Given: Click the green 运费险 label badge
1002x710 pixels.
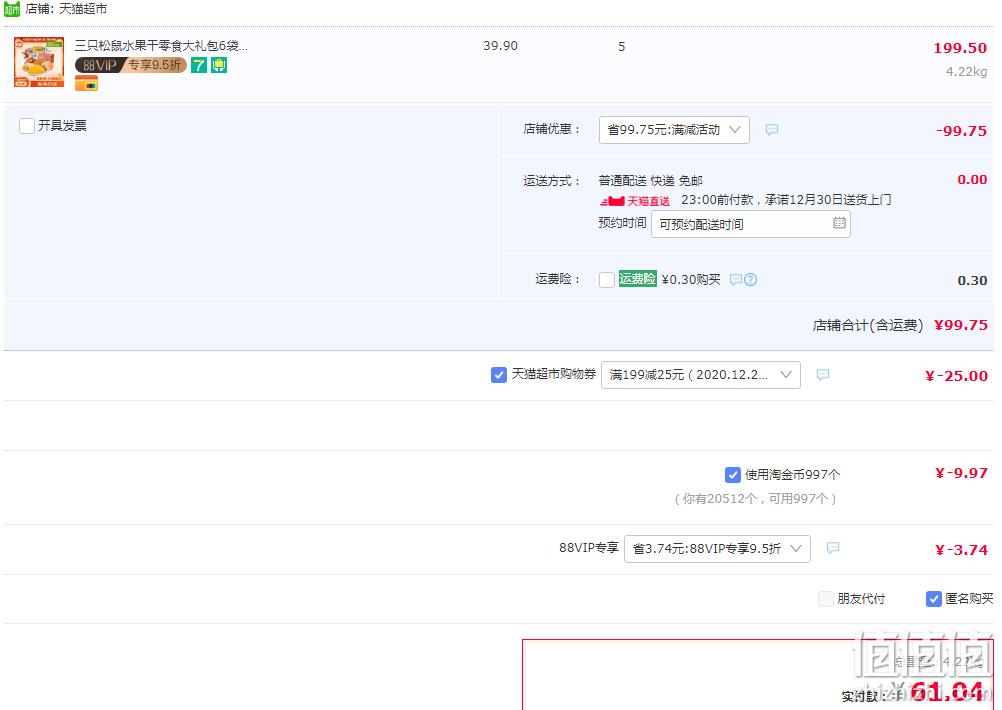Looking at the screenshot, I should [637, 279].
